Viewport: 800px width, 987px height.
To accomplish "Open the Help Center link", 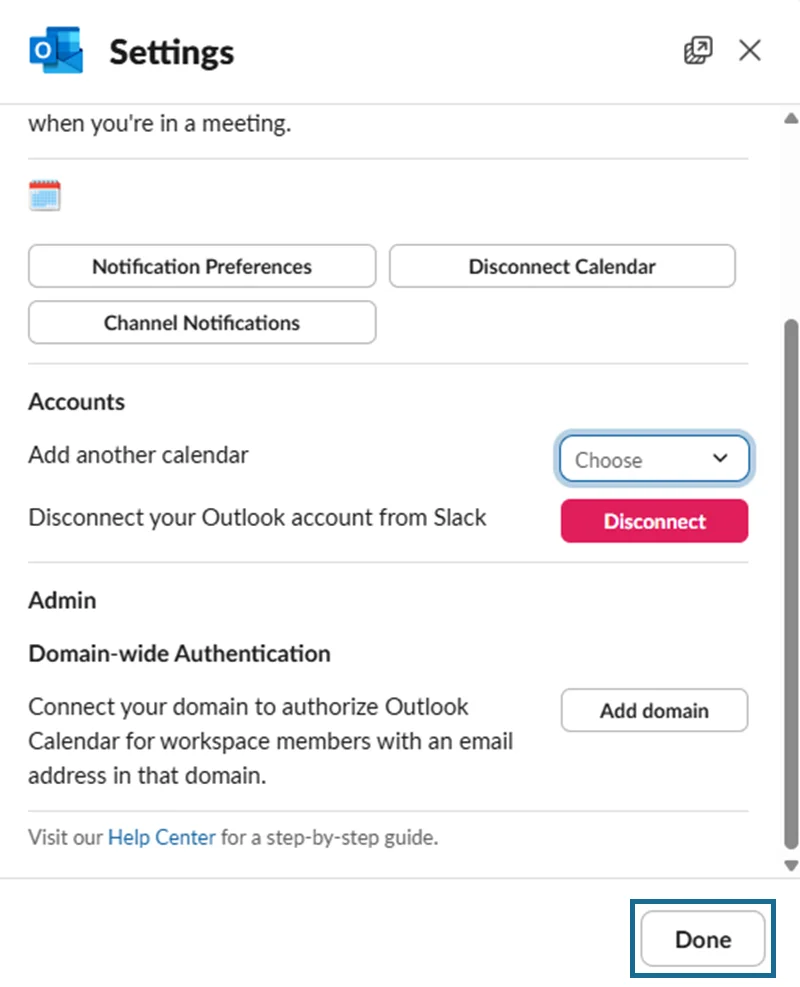I will (161, 837).
